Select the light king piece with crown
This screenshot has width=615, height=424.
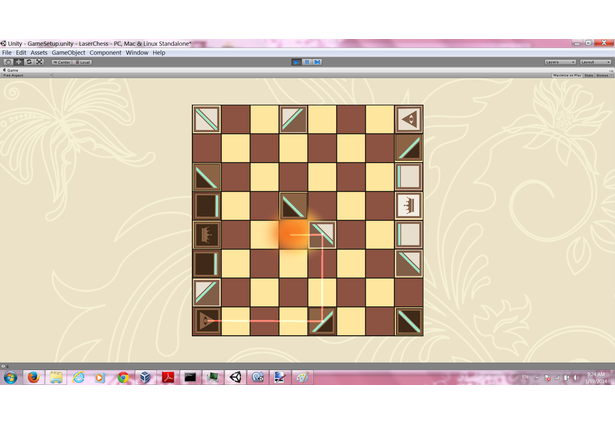tap(409, 206)
